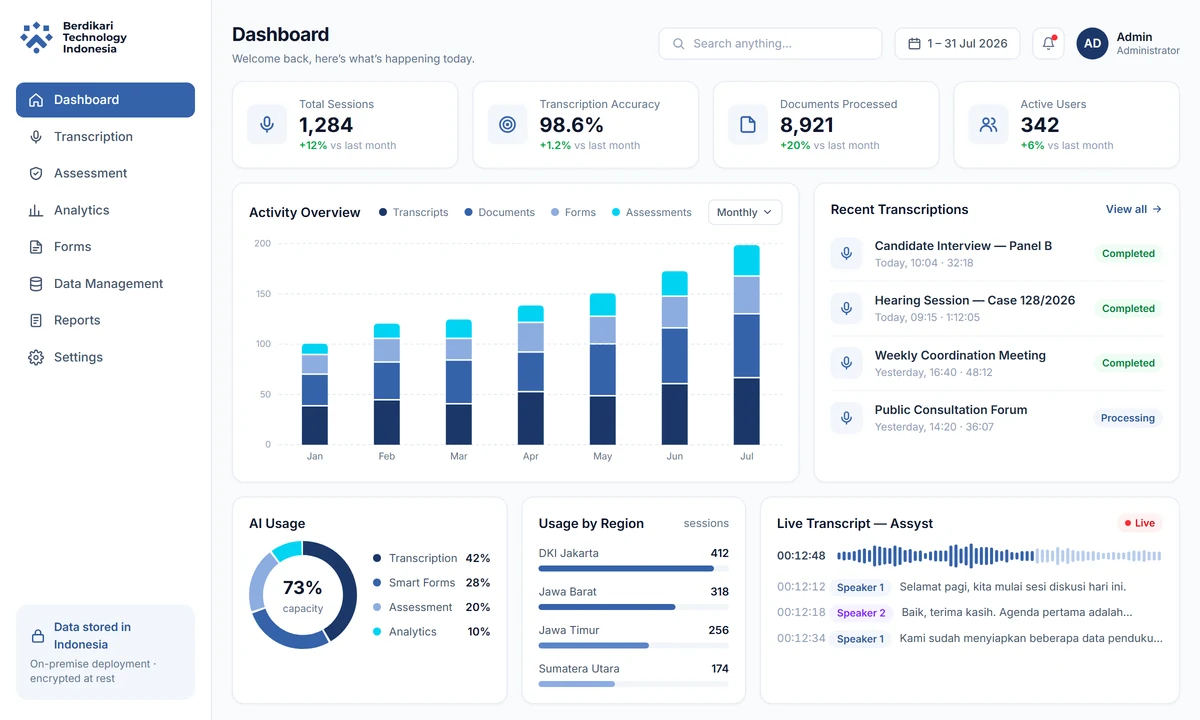Open Data Management in the sidebar

pyautogui.click(x=105, y=284)
